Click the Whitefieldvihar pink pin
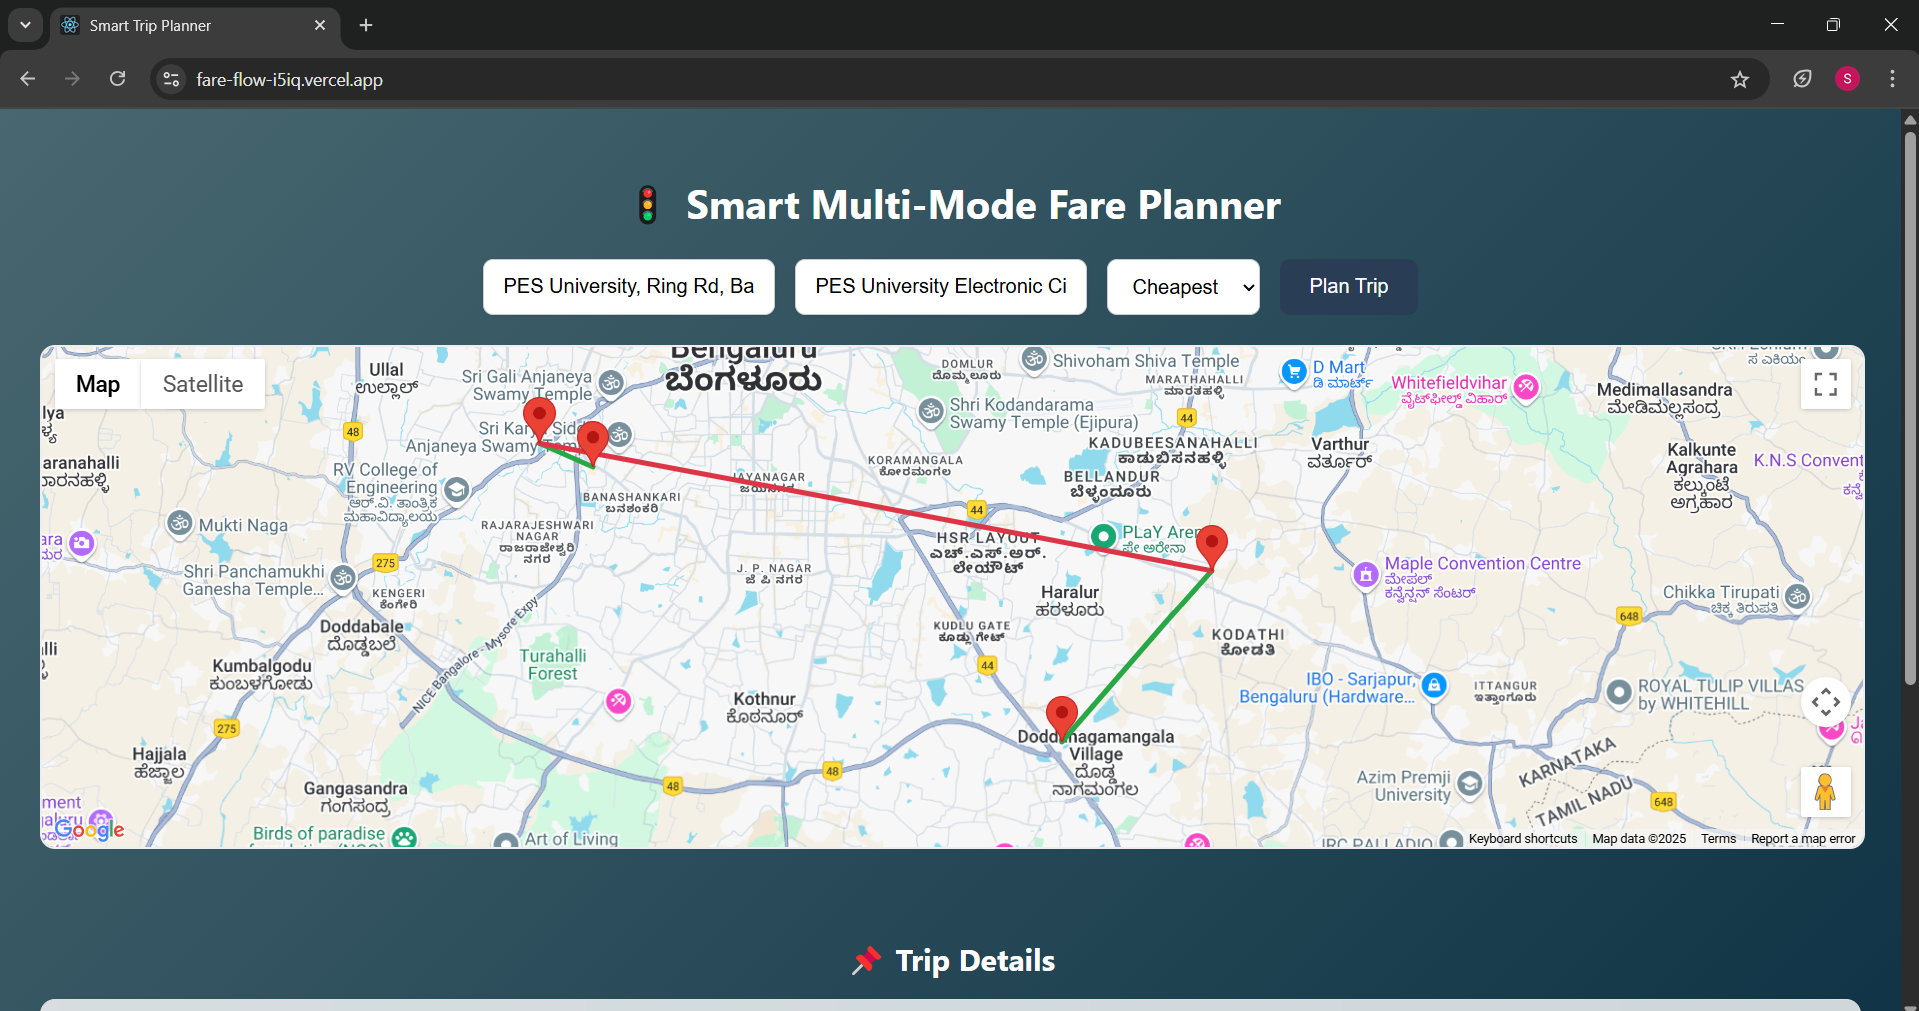Image resolution: width=1919 pixels, height=1011 pixels. [1526, 387]
